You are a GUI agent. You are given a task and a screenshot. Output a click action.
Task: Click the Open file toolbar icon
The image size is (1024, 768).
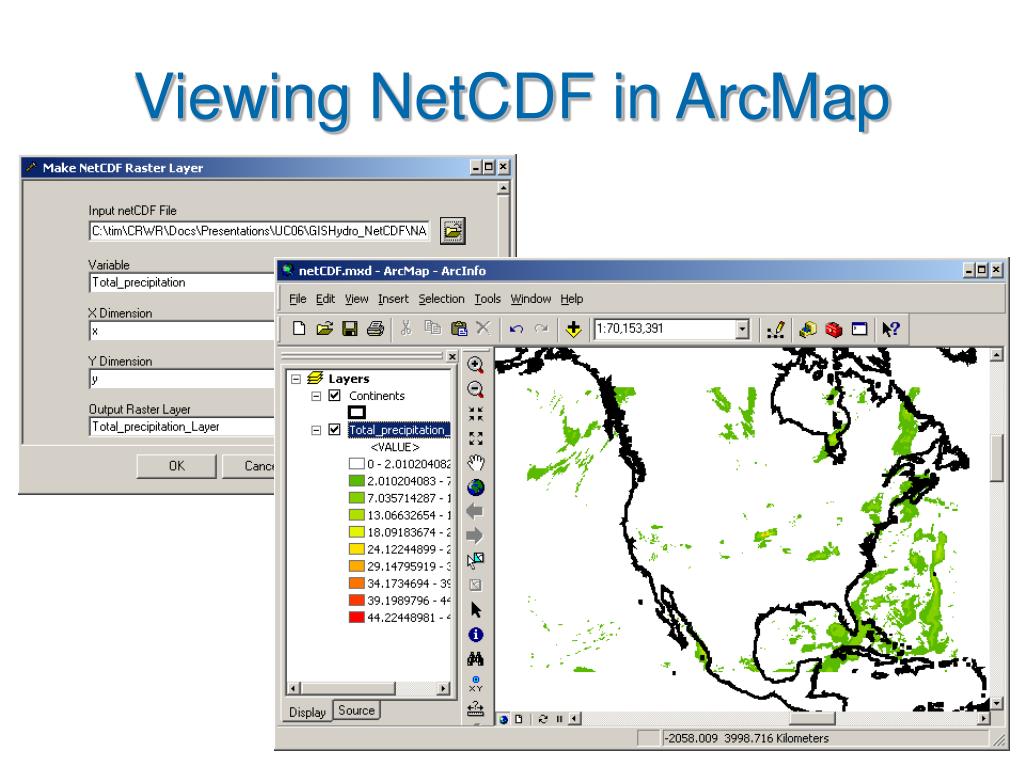point(325,328)
